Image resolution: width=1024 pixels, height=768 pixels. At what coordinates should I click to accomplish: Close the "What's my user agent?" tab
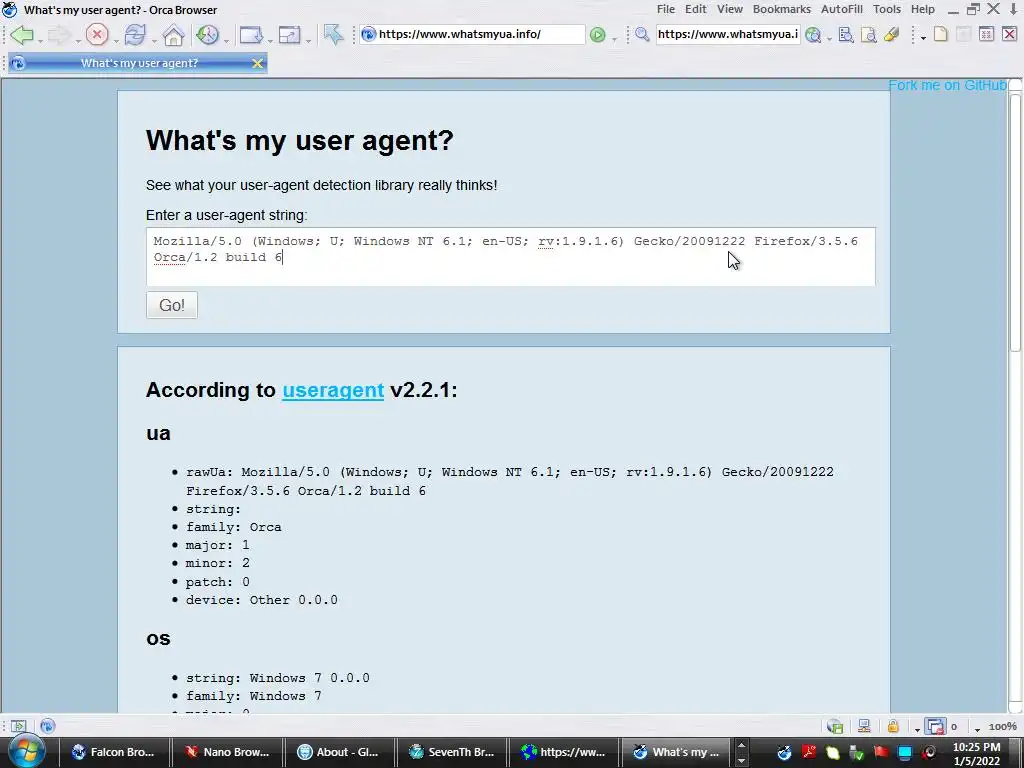(257, 63)
